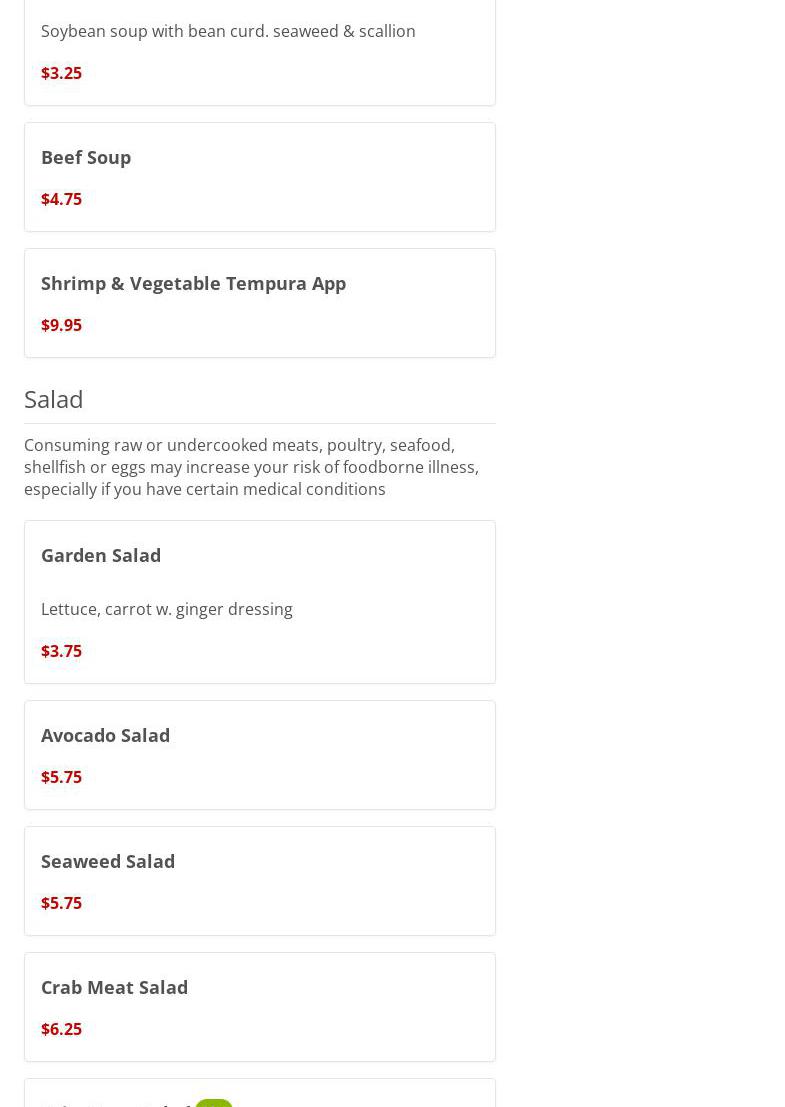This screenshot has width=785, height=1107.
Task: Open the Beef Soup menu item
Action: click(x=86, y=157)
